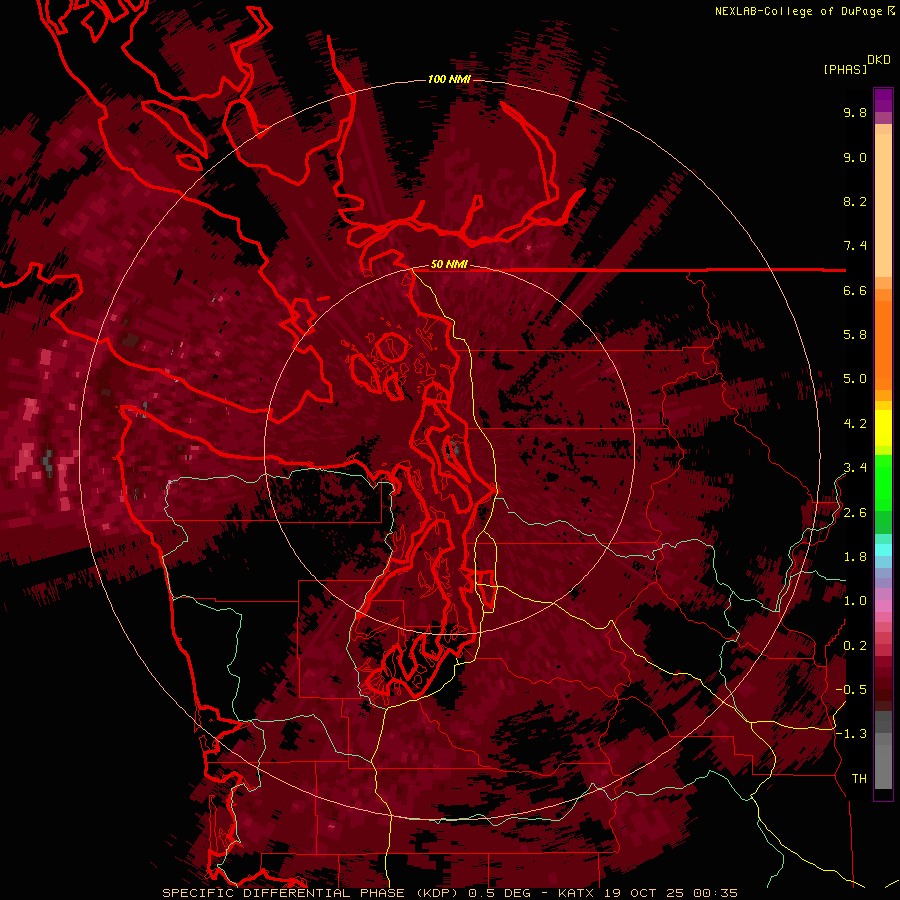
Task: Click the large peach band of the color bar
Action: (883, 207)
